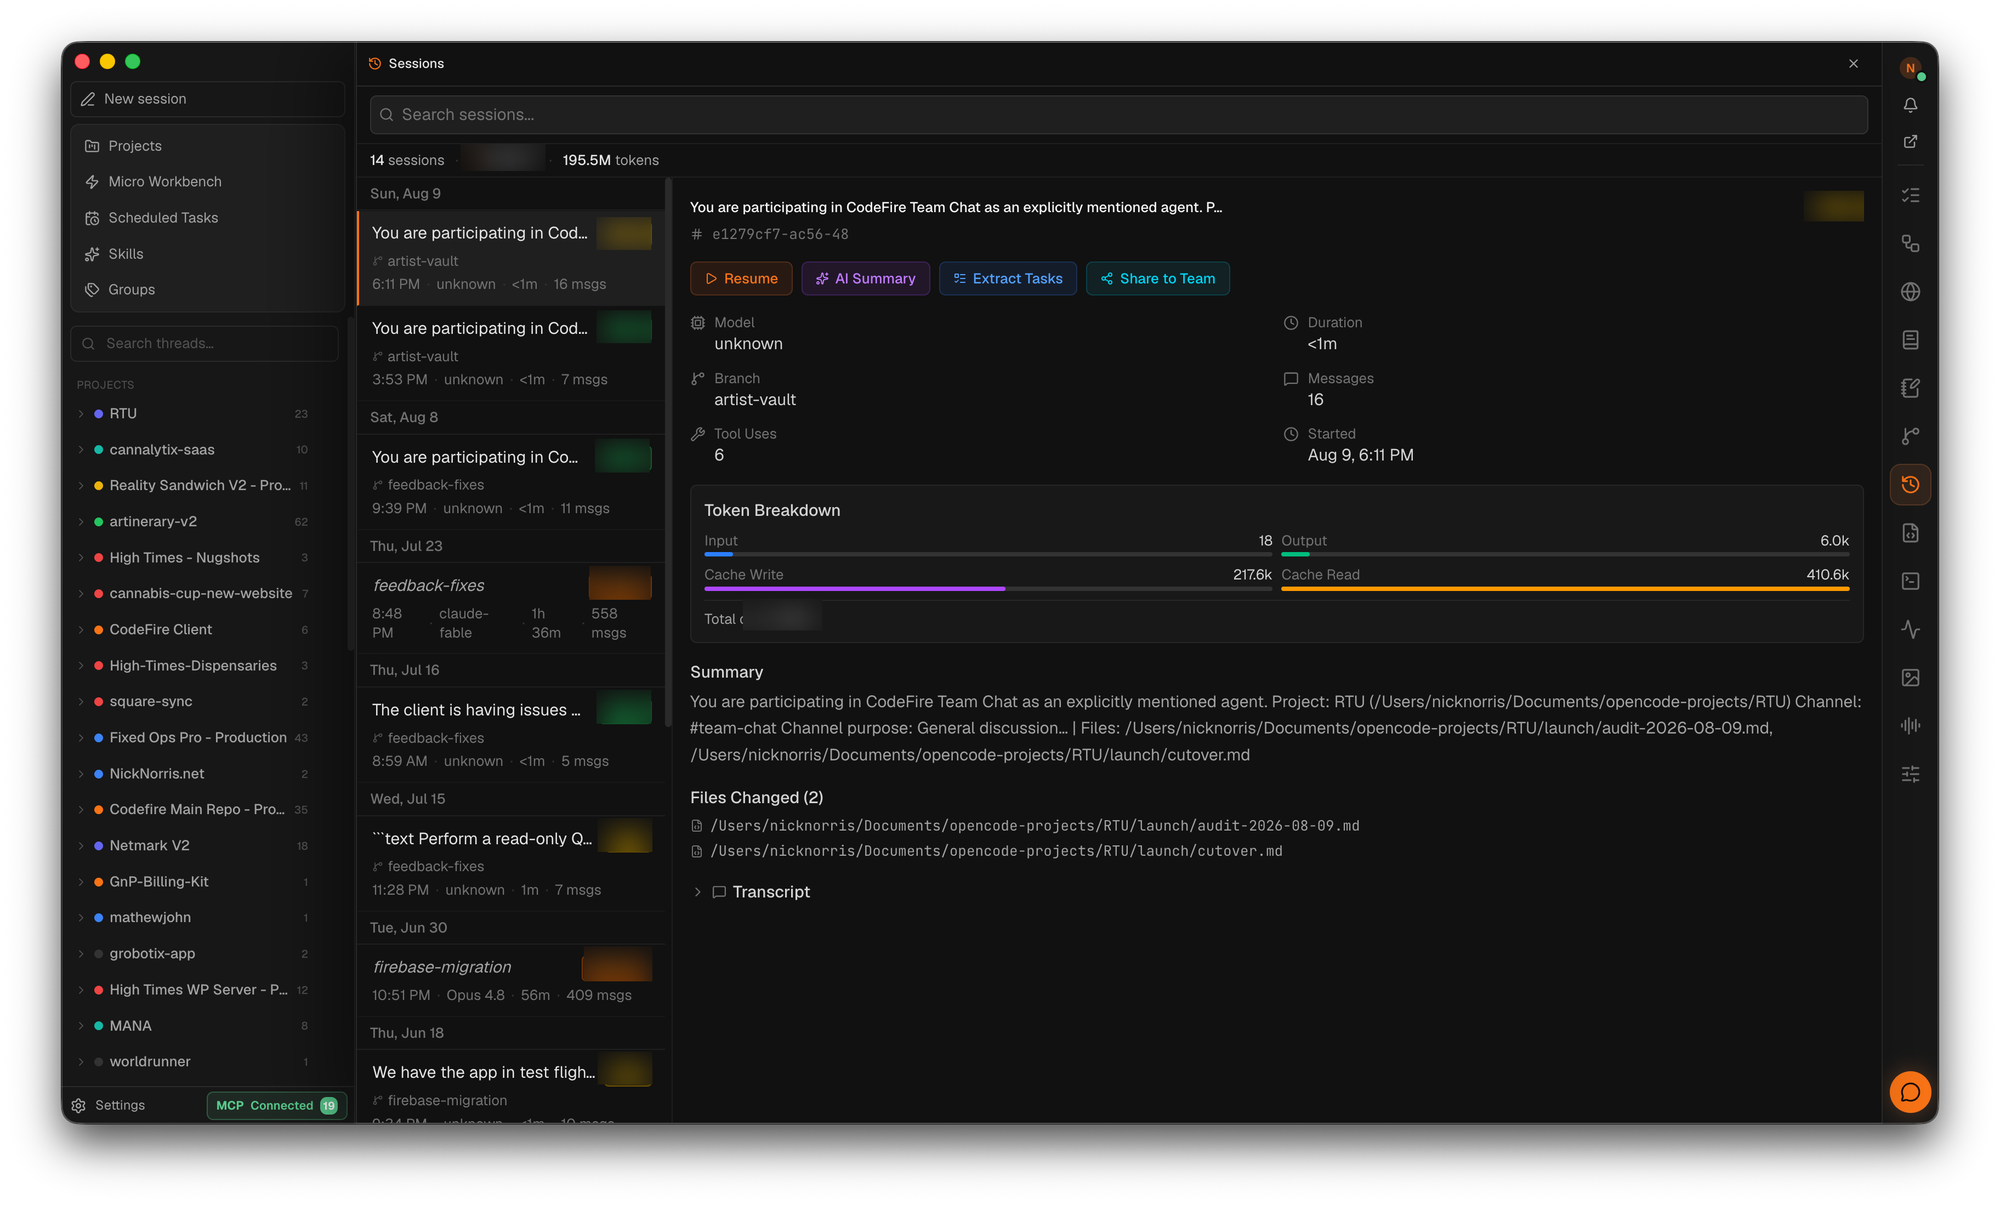This screenshot has height=1205, width=2000.
Task: Start a New session
Action: (x=207, y=99)
